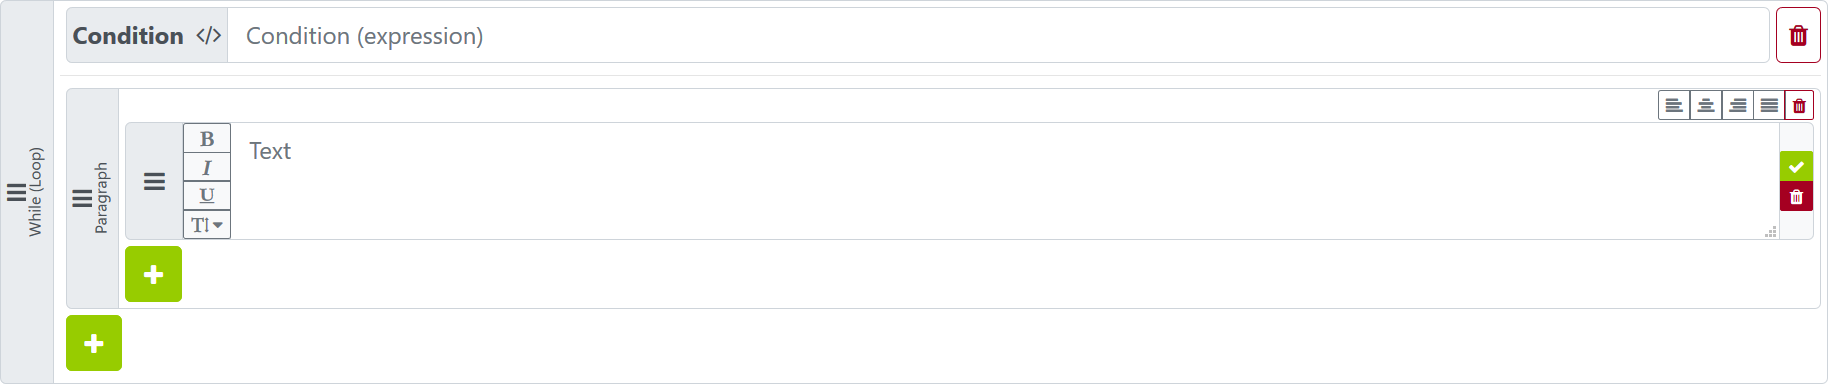This screenshot has width=1828, height=384.
Task: Click the Paragraph block drag handle
Action: pyautogui.click(x=82, y=198)
